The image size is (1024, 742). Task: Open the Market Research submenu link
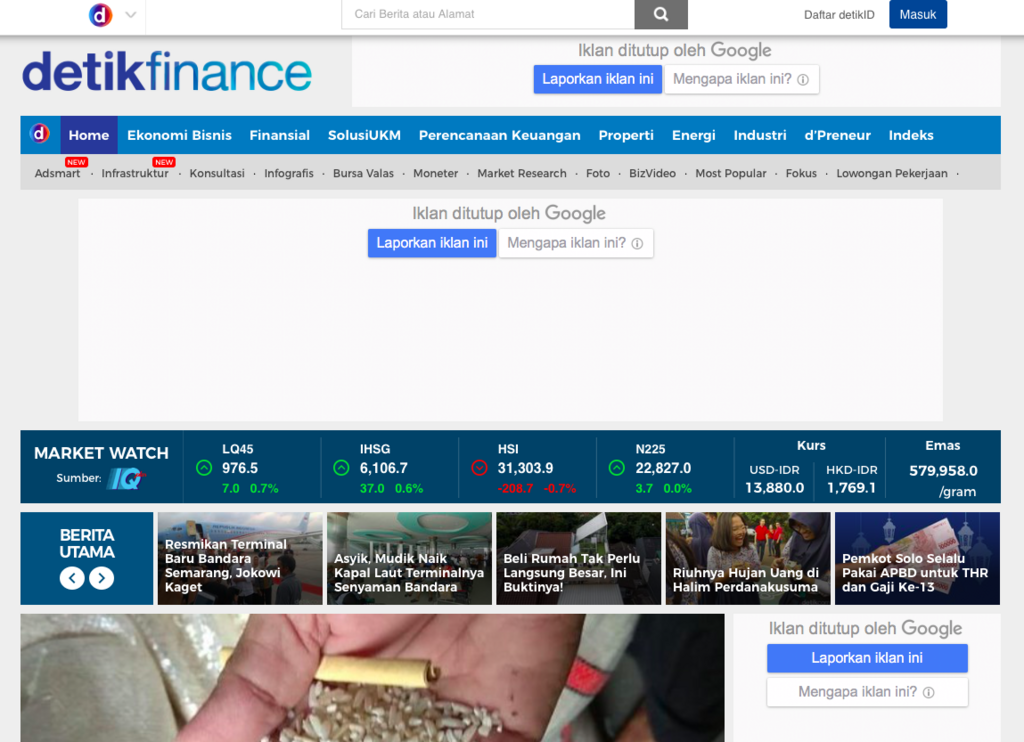(x=522, y=173)
